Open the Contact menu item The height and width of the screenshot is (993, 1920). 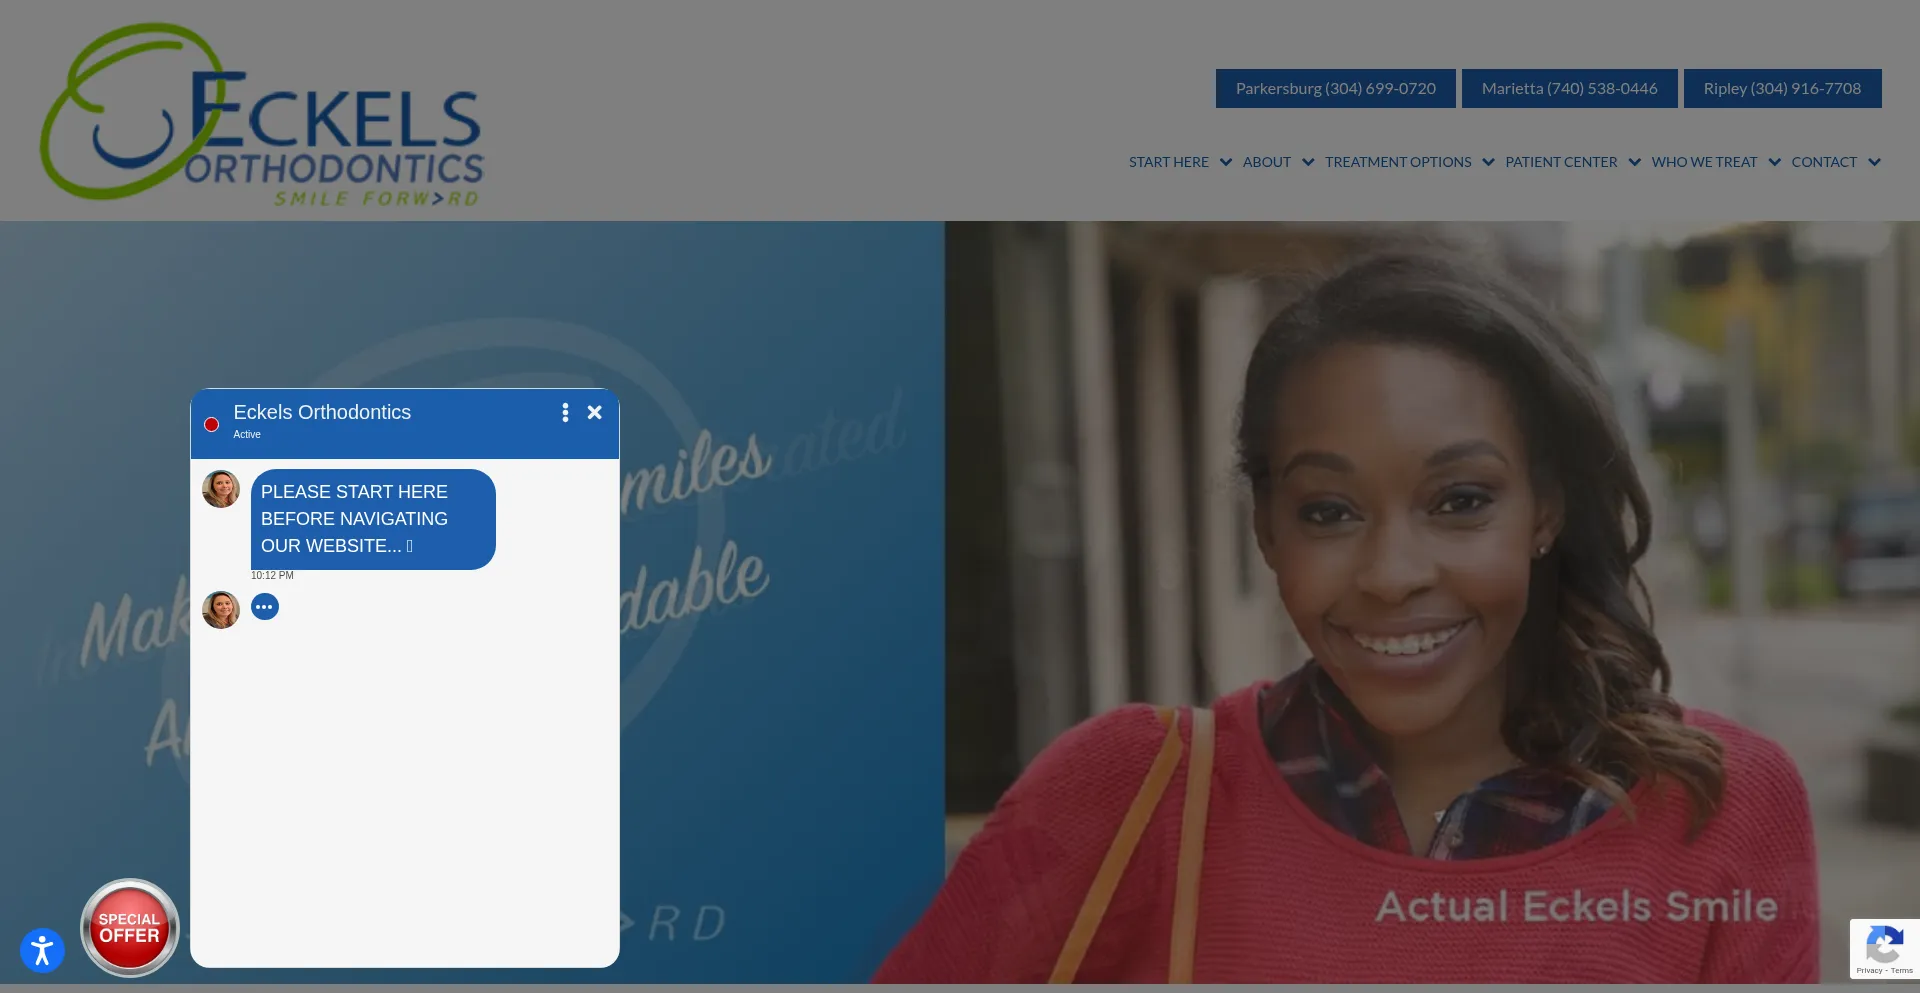coord(1824,162)
